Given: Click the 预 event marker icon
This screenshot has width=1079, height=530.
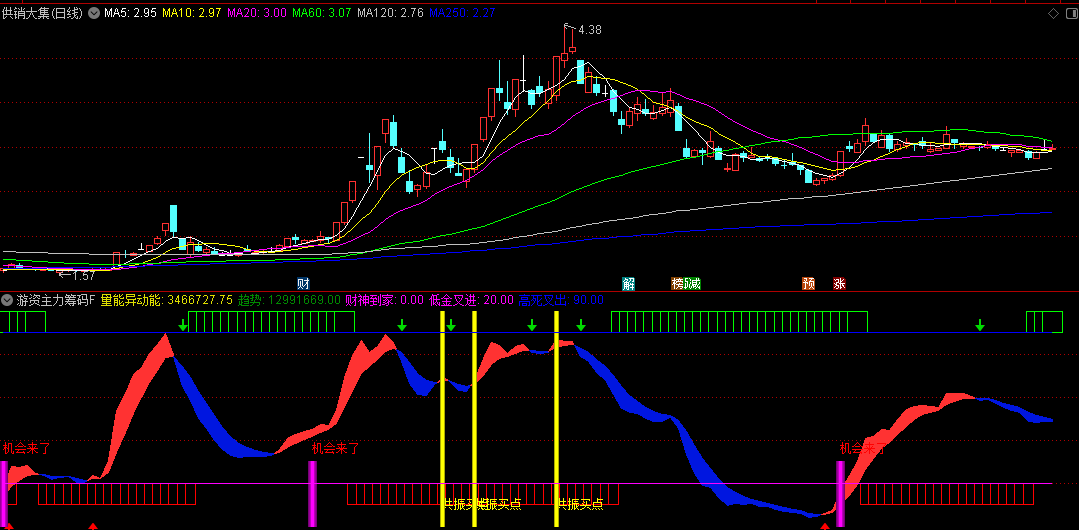Looking at the screenshot, I should (808, 283).
